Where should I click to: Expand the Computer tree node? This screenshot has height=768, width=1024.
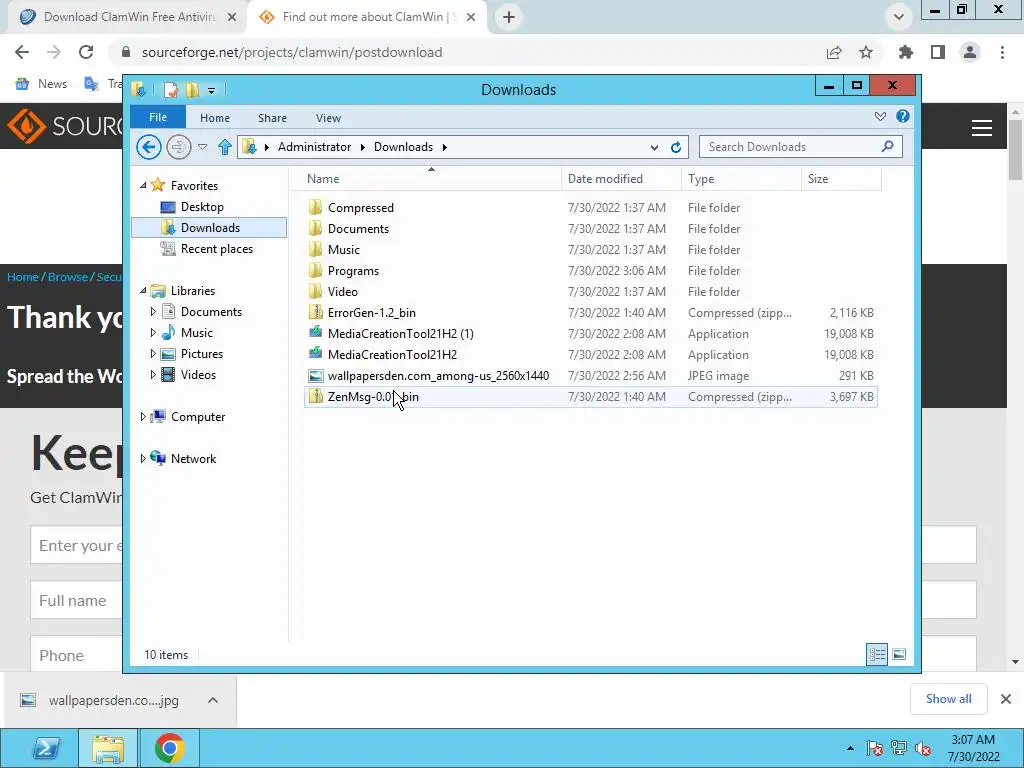pyautogui.click(x=143, y=417)
